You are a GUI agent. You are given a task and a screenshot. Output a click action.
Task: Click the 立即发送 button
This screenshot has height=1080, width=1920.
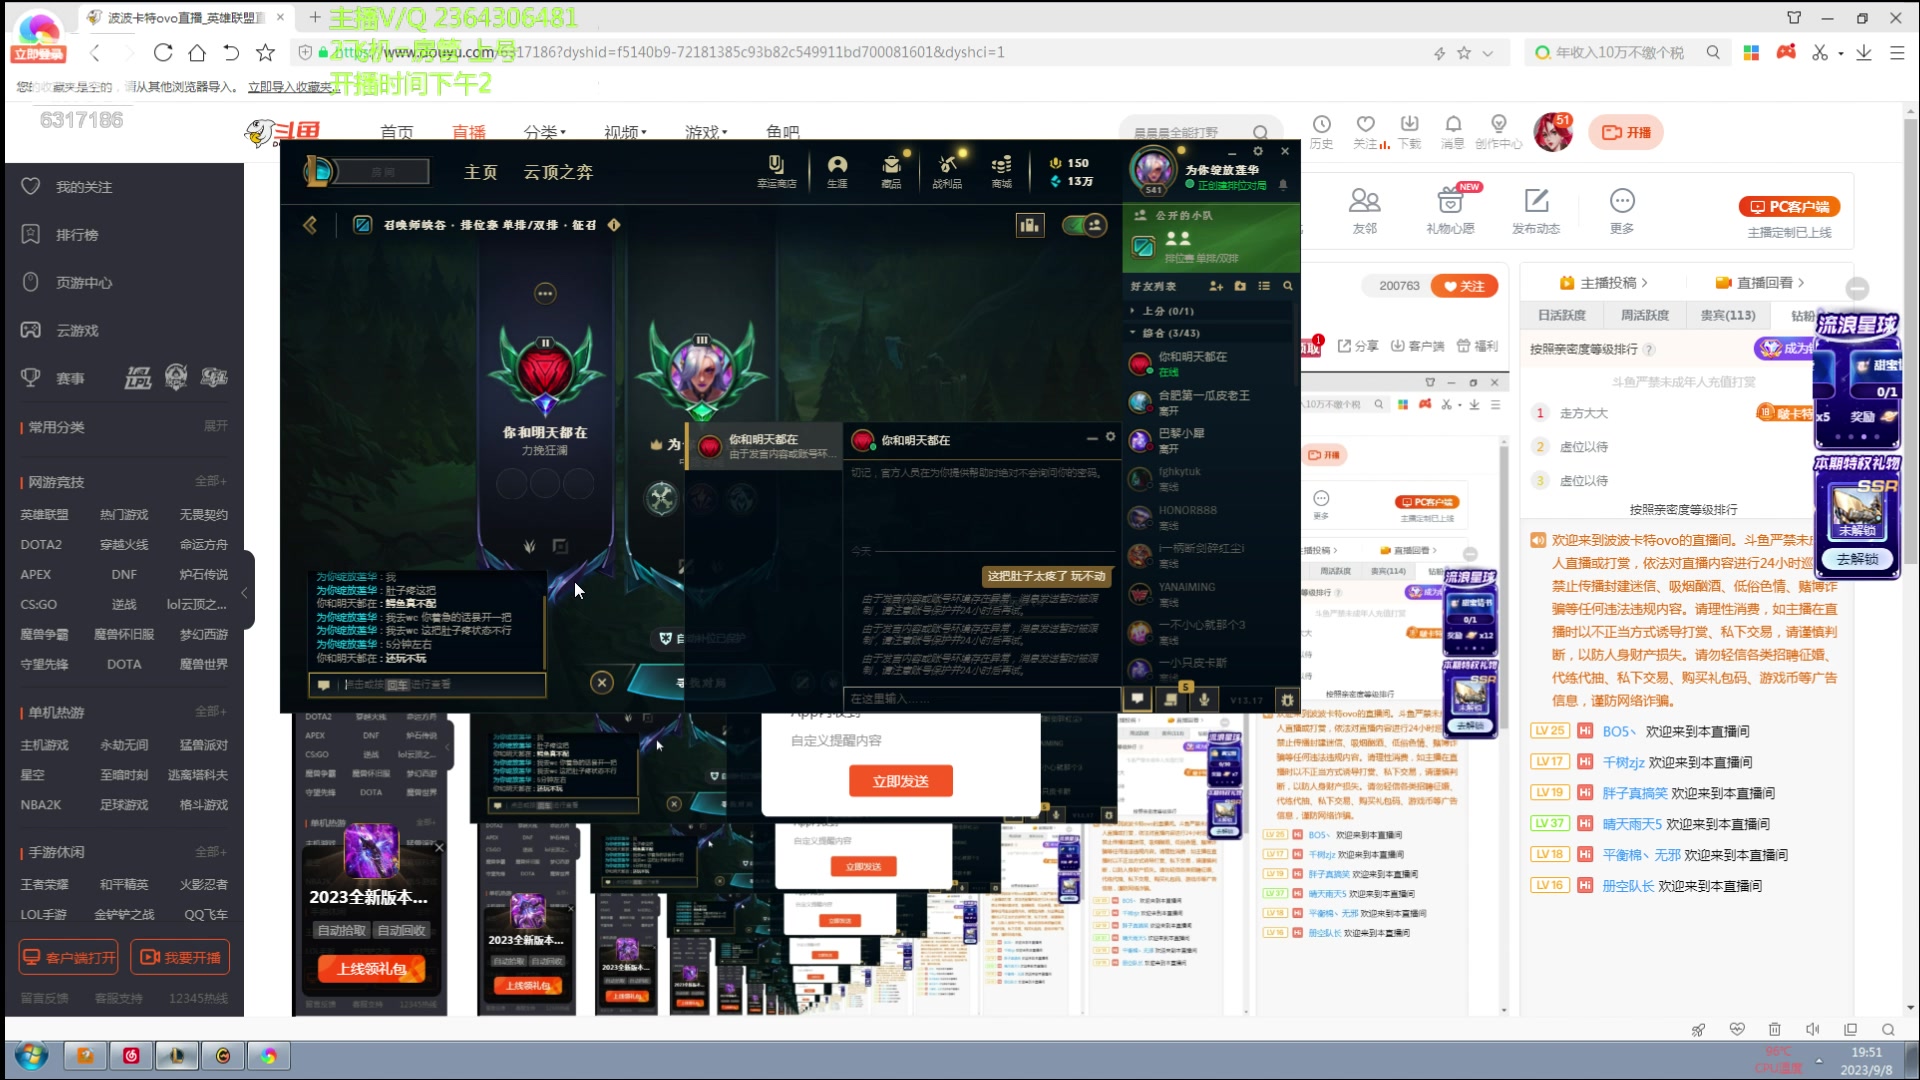[x=900, y=781]
